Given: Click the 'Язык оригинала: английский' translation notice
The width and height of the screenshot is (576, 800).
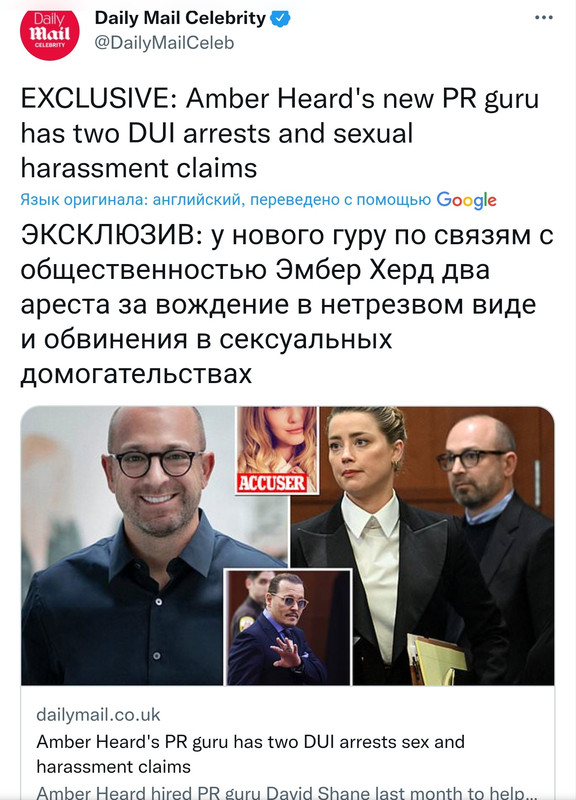Looking at the screenshot, I should [x=130, y=199].
